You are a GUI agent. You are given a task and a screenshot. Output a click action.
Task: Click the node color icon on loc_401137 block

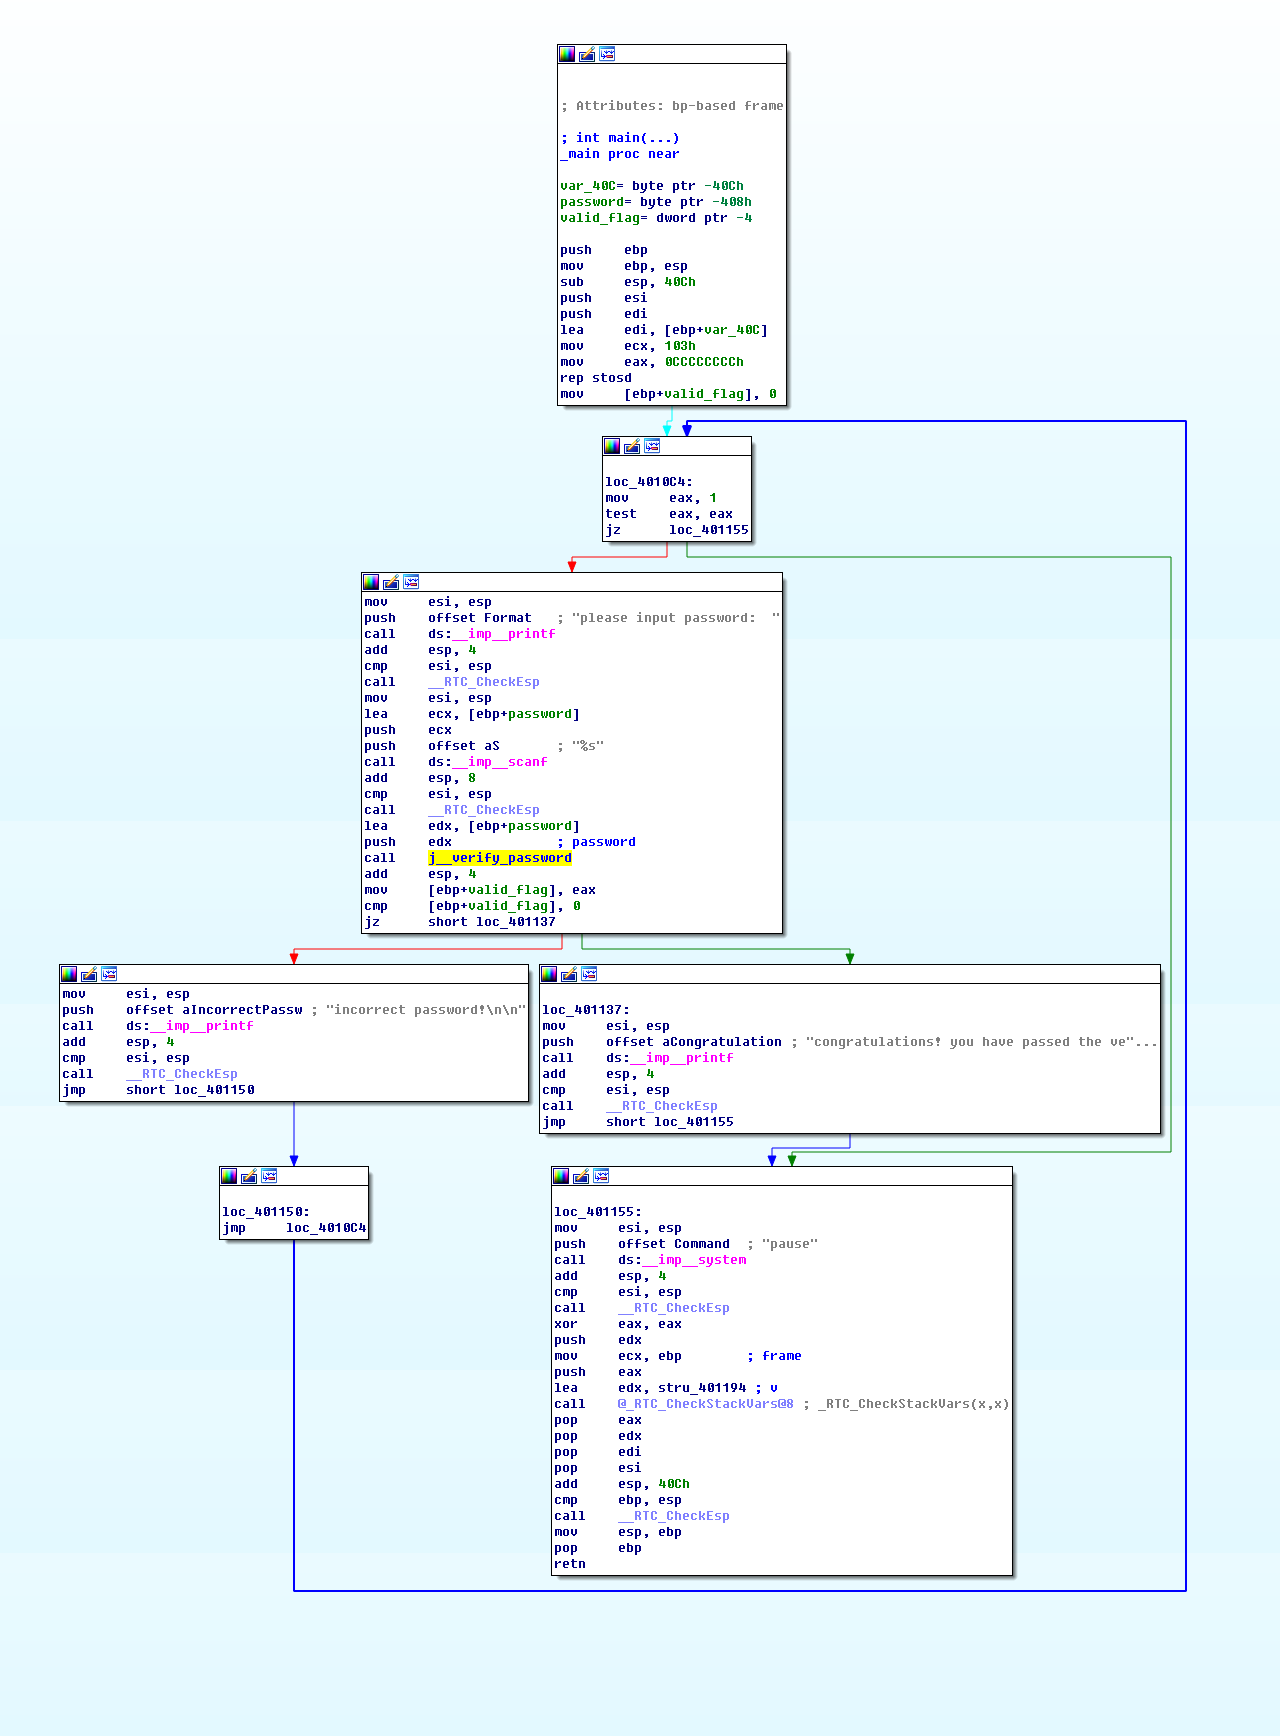[549, 974]
